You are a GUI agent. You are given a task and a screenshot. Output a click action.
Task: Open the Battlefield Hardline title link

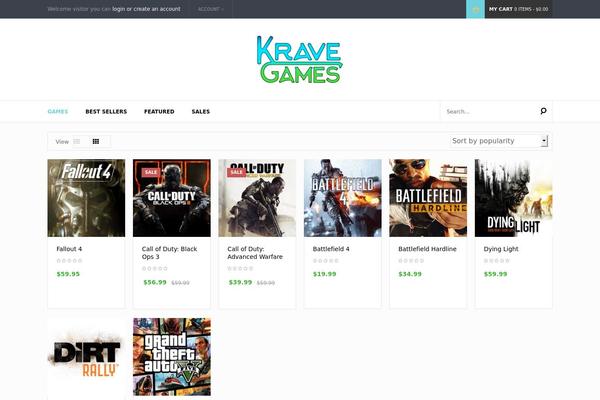(427, 249)
